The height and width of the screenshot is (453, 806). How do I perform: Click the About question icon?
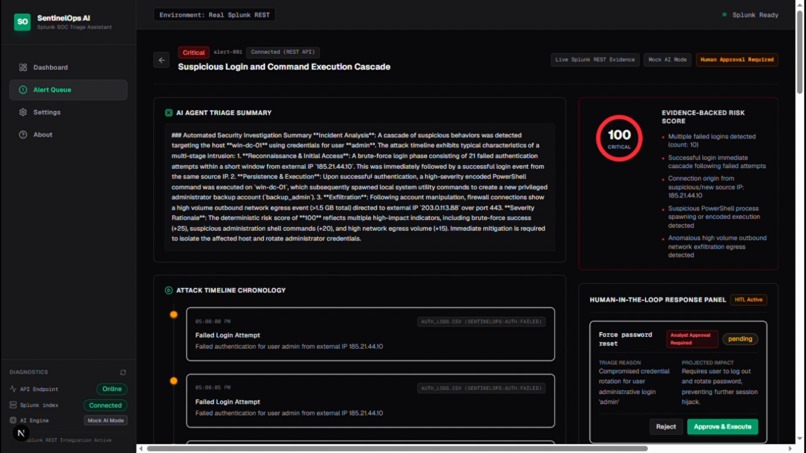point(23,135)
